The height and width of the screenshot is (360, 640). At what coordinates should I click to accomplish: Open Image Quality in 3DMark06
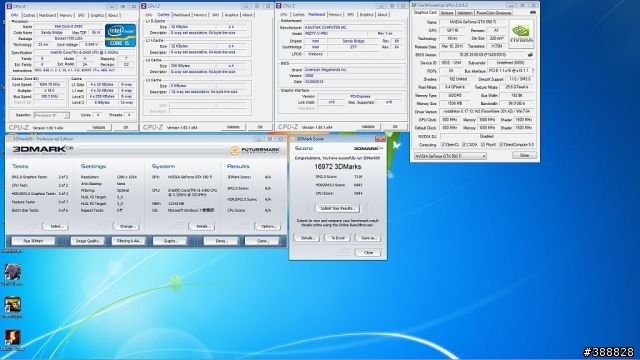click(x=88, y=241)
